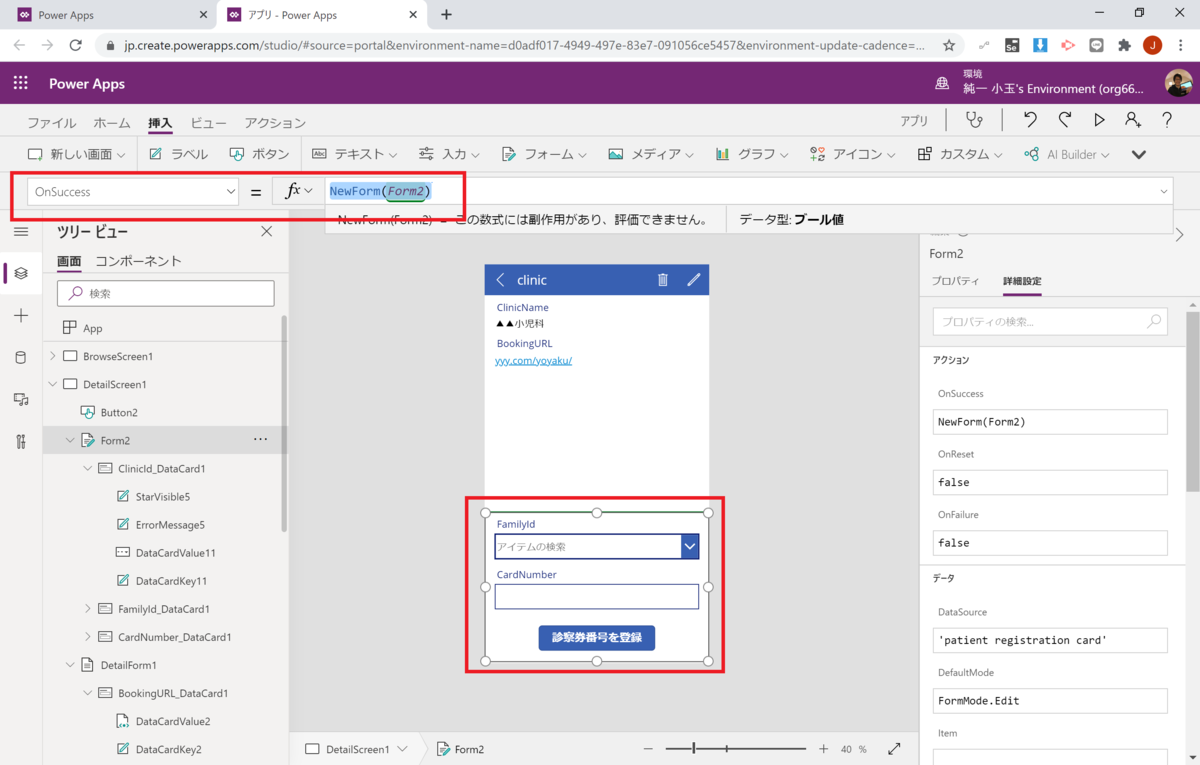Click the CardNumber text input

(x=597, y=596)
